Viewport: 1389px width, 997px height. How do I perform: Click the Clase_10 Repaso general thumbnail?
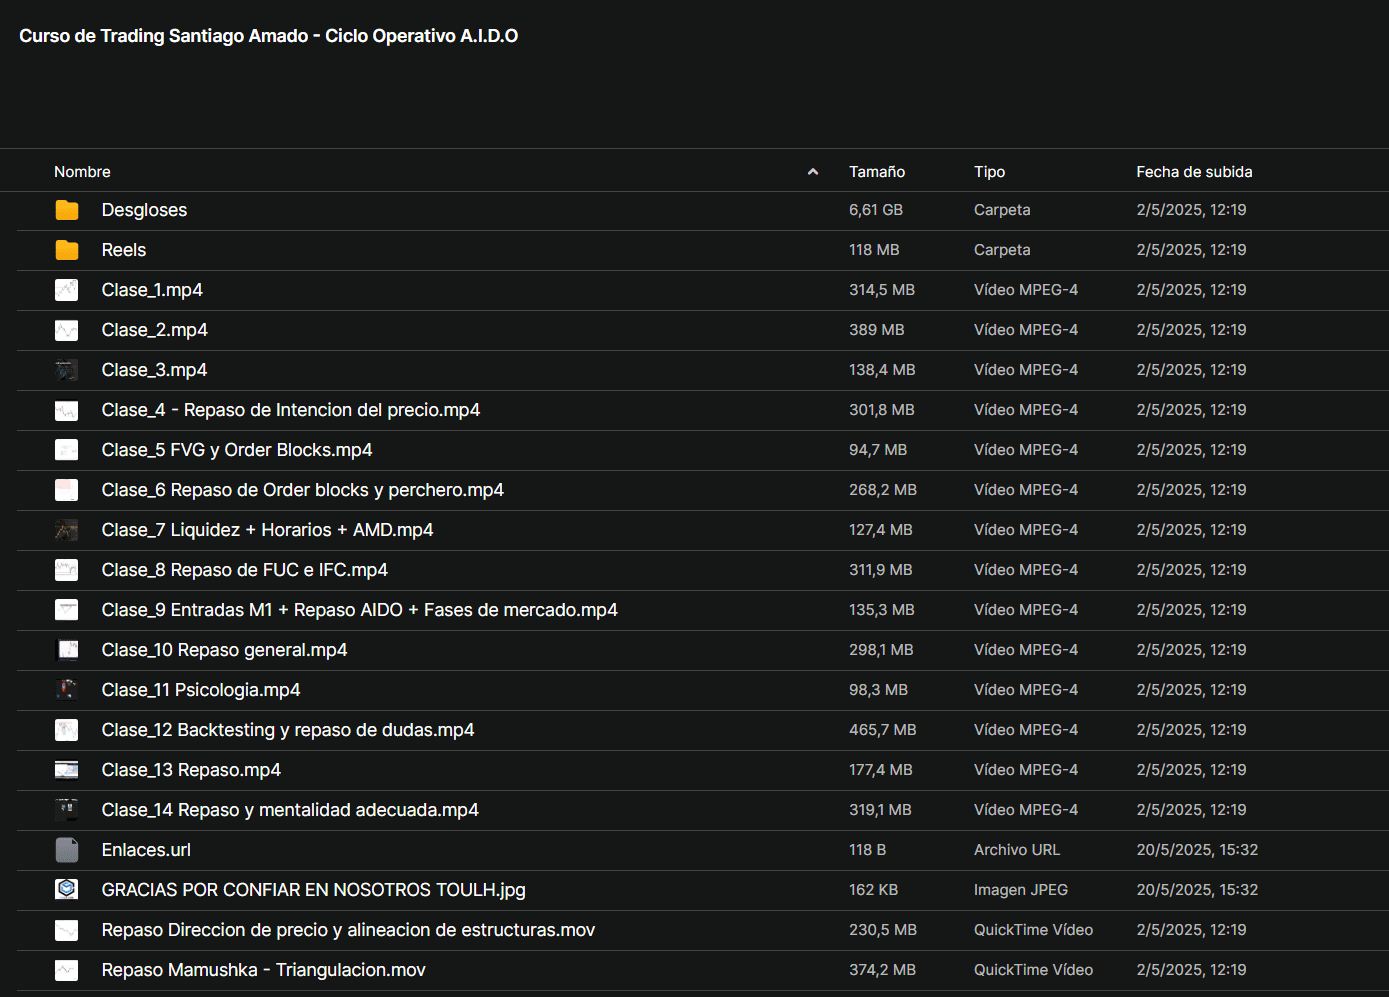click(67, 650)
